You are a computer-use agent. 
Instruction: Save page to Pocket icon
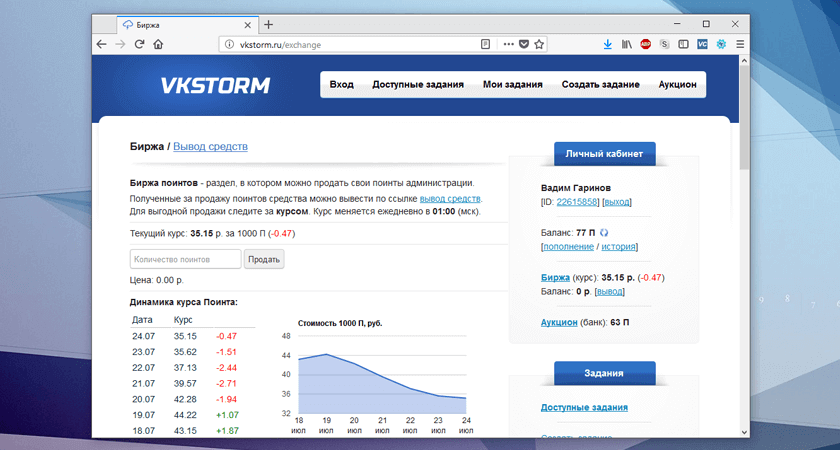click(x=524, y=44)
